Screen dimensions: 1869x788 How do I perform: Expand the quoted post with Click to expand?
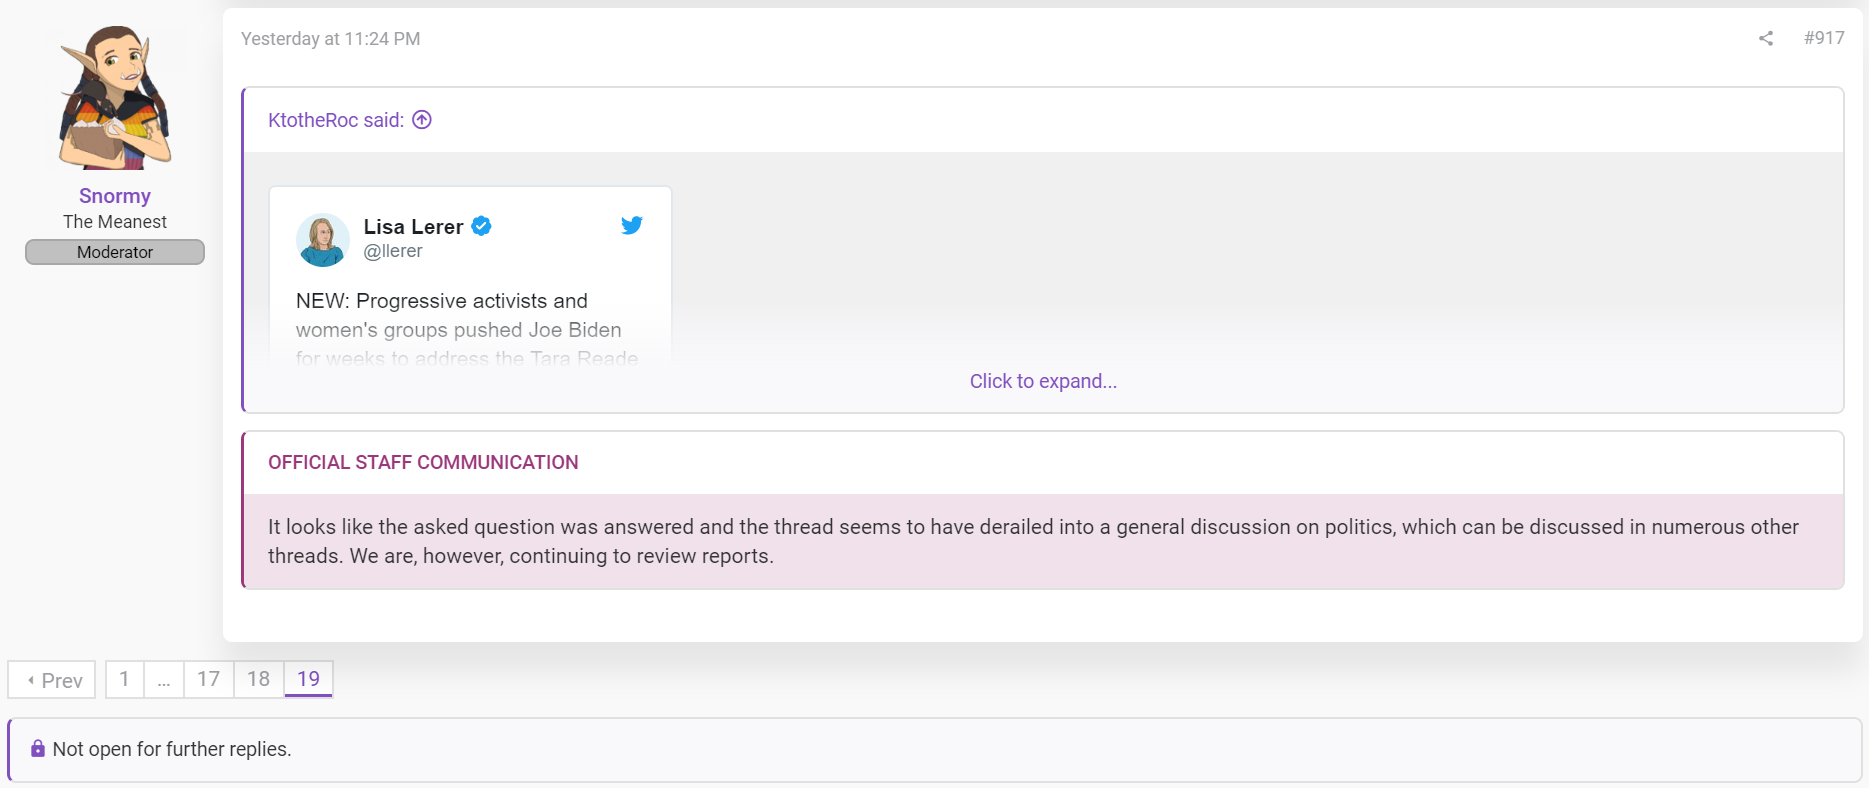pyautogui.click(x=1043, y=381)
